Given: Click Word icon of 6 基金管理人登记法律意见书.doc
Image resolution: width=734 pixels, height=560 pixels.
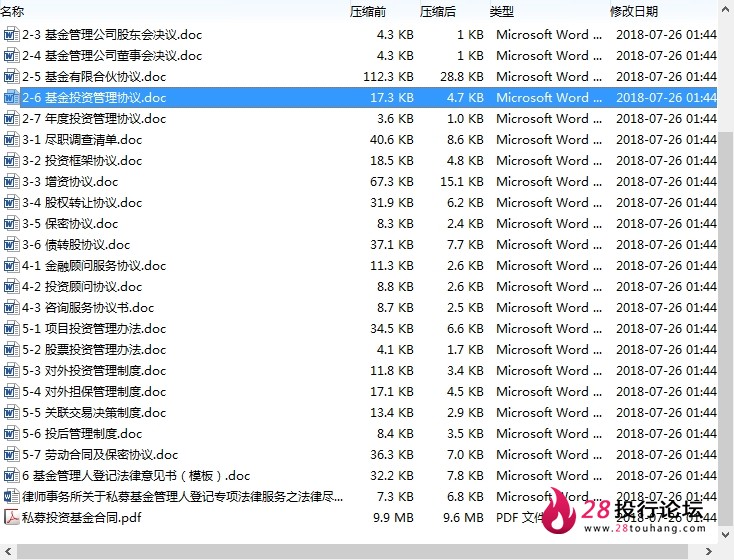Looking at the screenshot, I should coord(11,476).
